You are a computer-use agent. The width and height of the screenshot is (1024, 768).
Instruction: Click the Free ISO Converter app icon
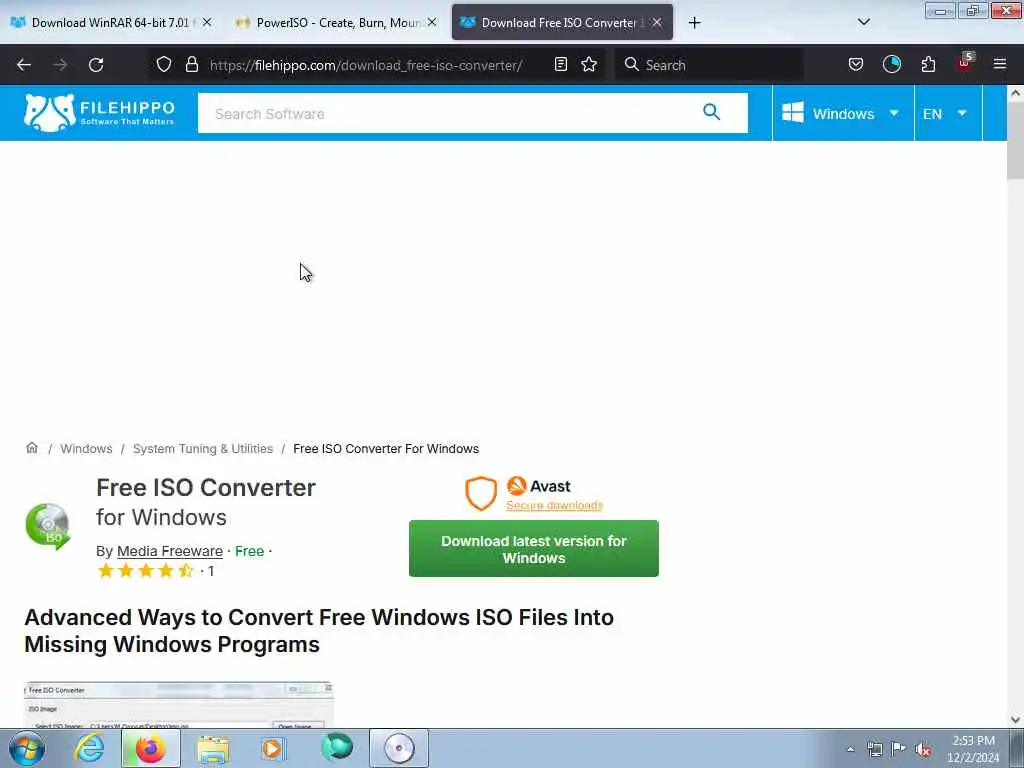[48, 526]
